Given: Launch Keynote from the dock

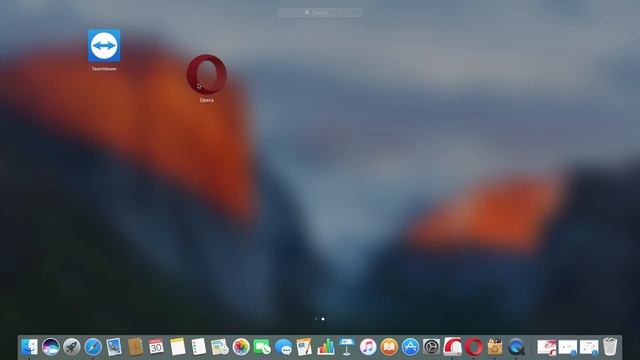Looking at the screenshot, I should pyautogui.click(x=347, y=347).
